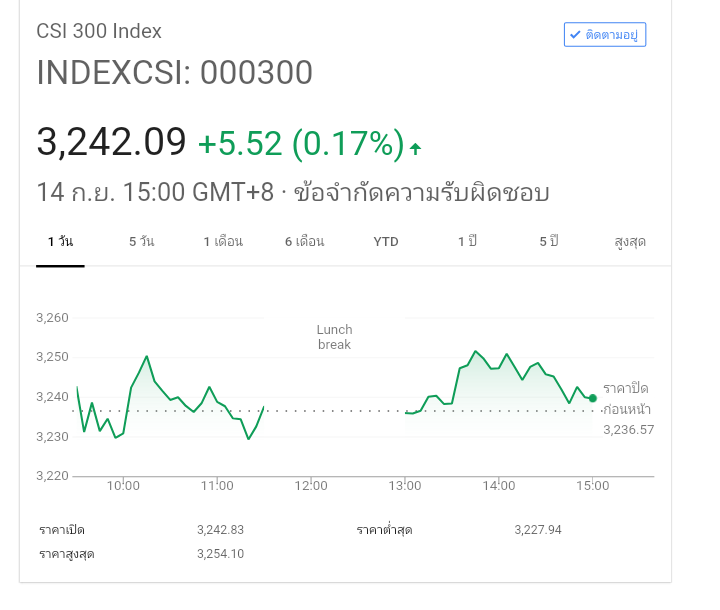The height and width of the screenshot is (610, 720).
Task: Click the INDEXCSI: 000300 ticker heading
Action: (x=174, y=72)
